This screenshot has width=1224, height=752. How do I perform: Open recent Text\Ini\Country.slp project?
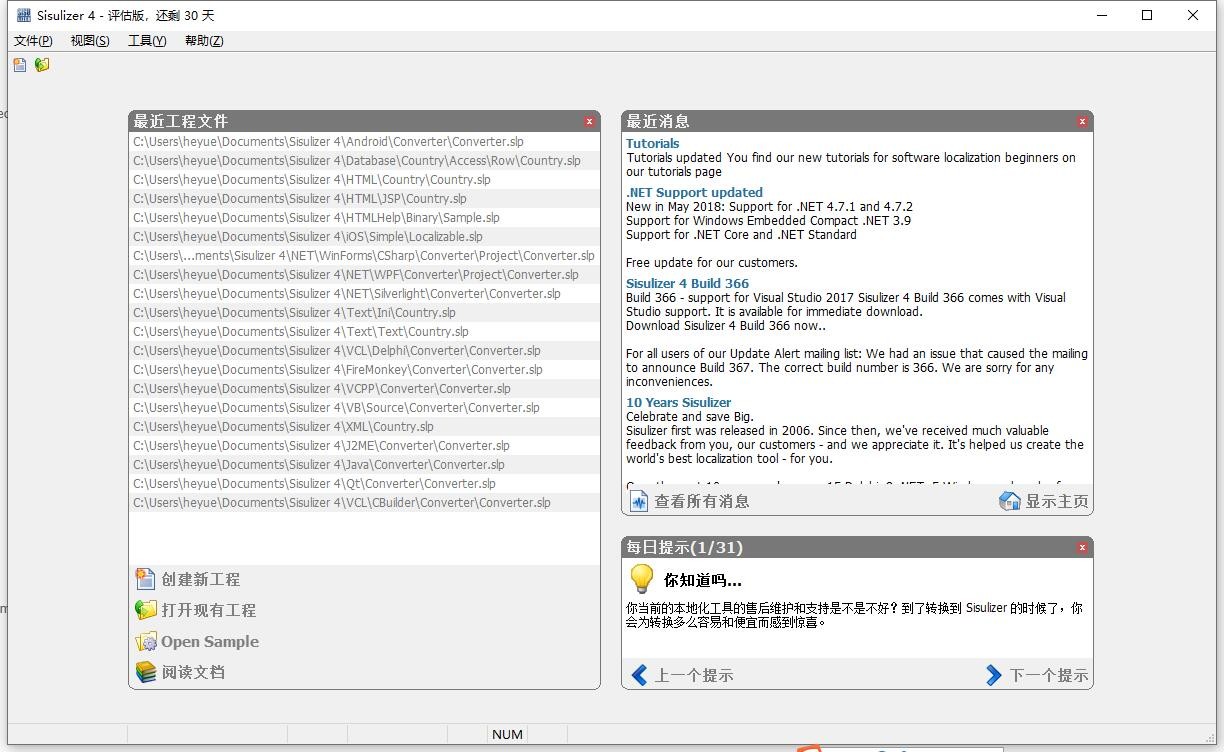point(365,312)
